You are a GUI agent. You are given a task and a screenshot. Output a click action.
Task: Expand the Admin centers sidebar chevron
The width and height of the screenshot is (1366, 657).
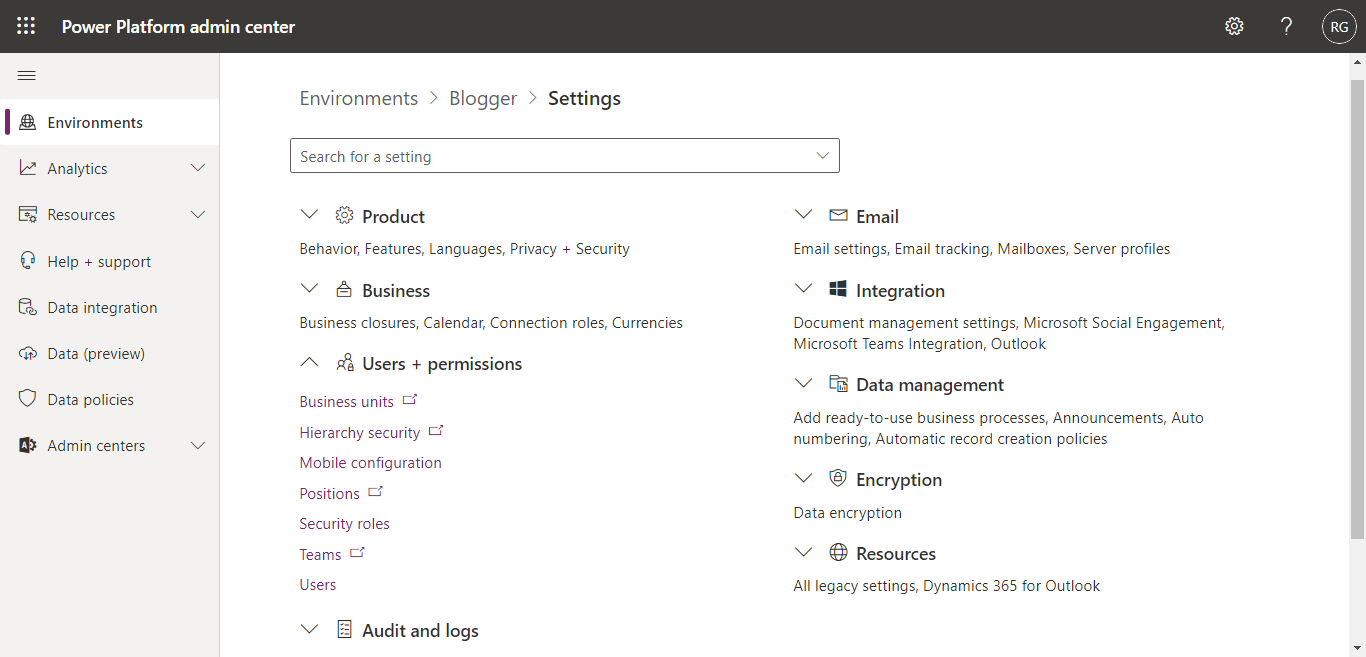[198, 445]
